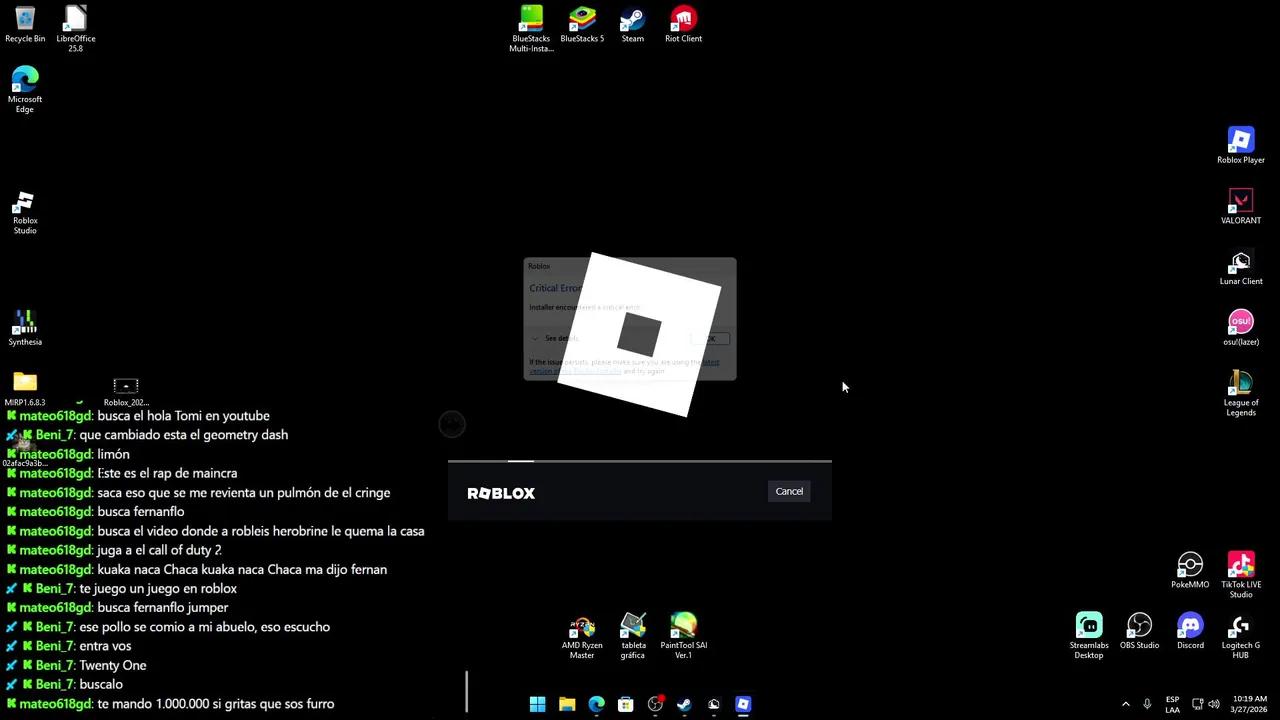Select the TikTok LIVE Studio icon
1280x720 pixels.
click(x=1241, y=575)
